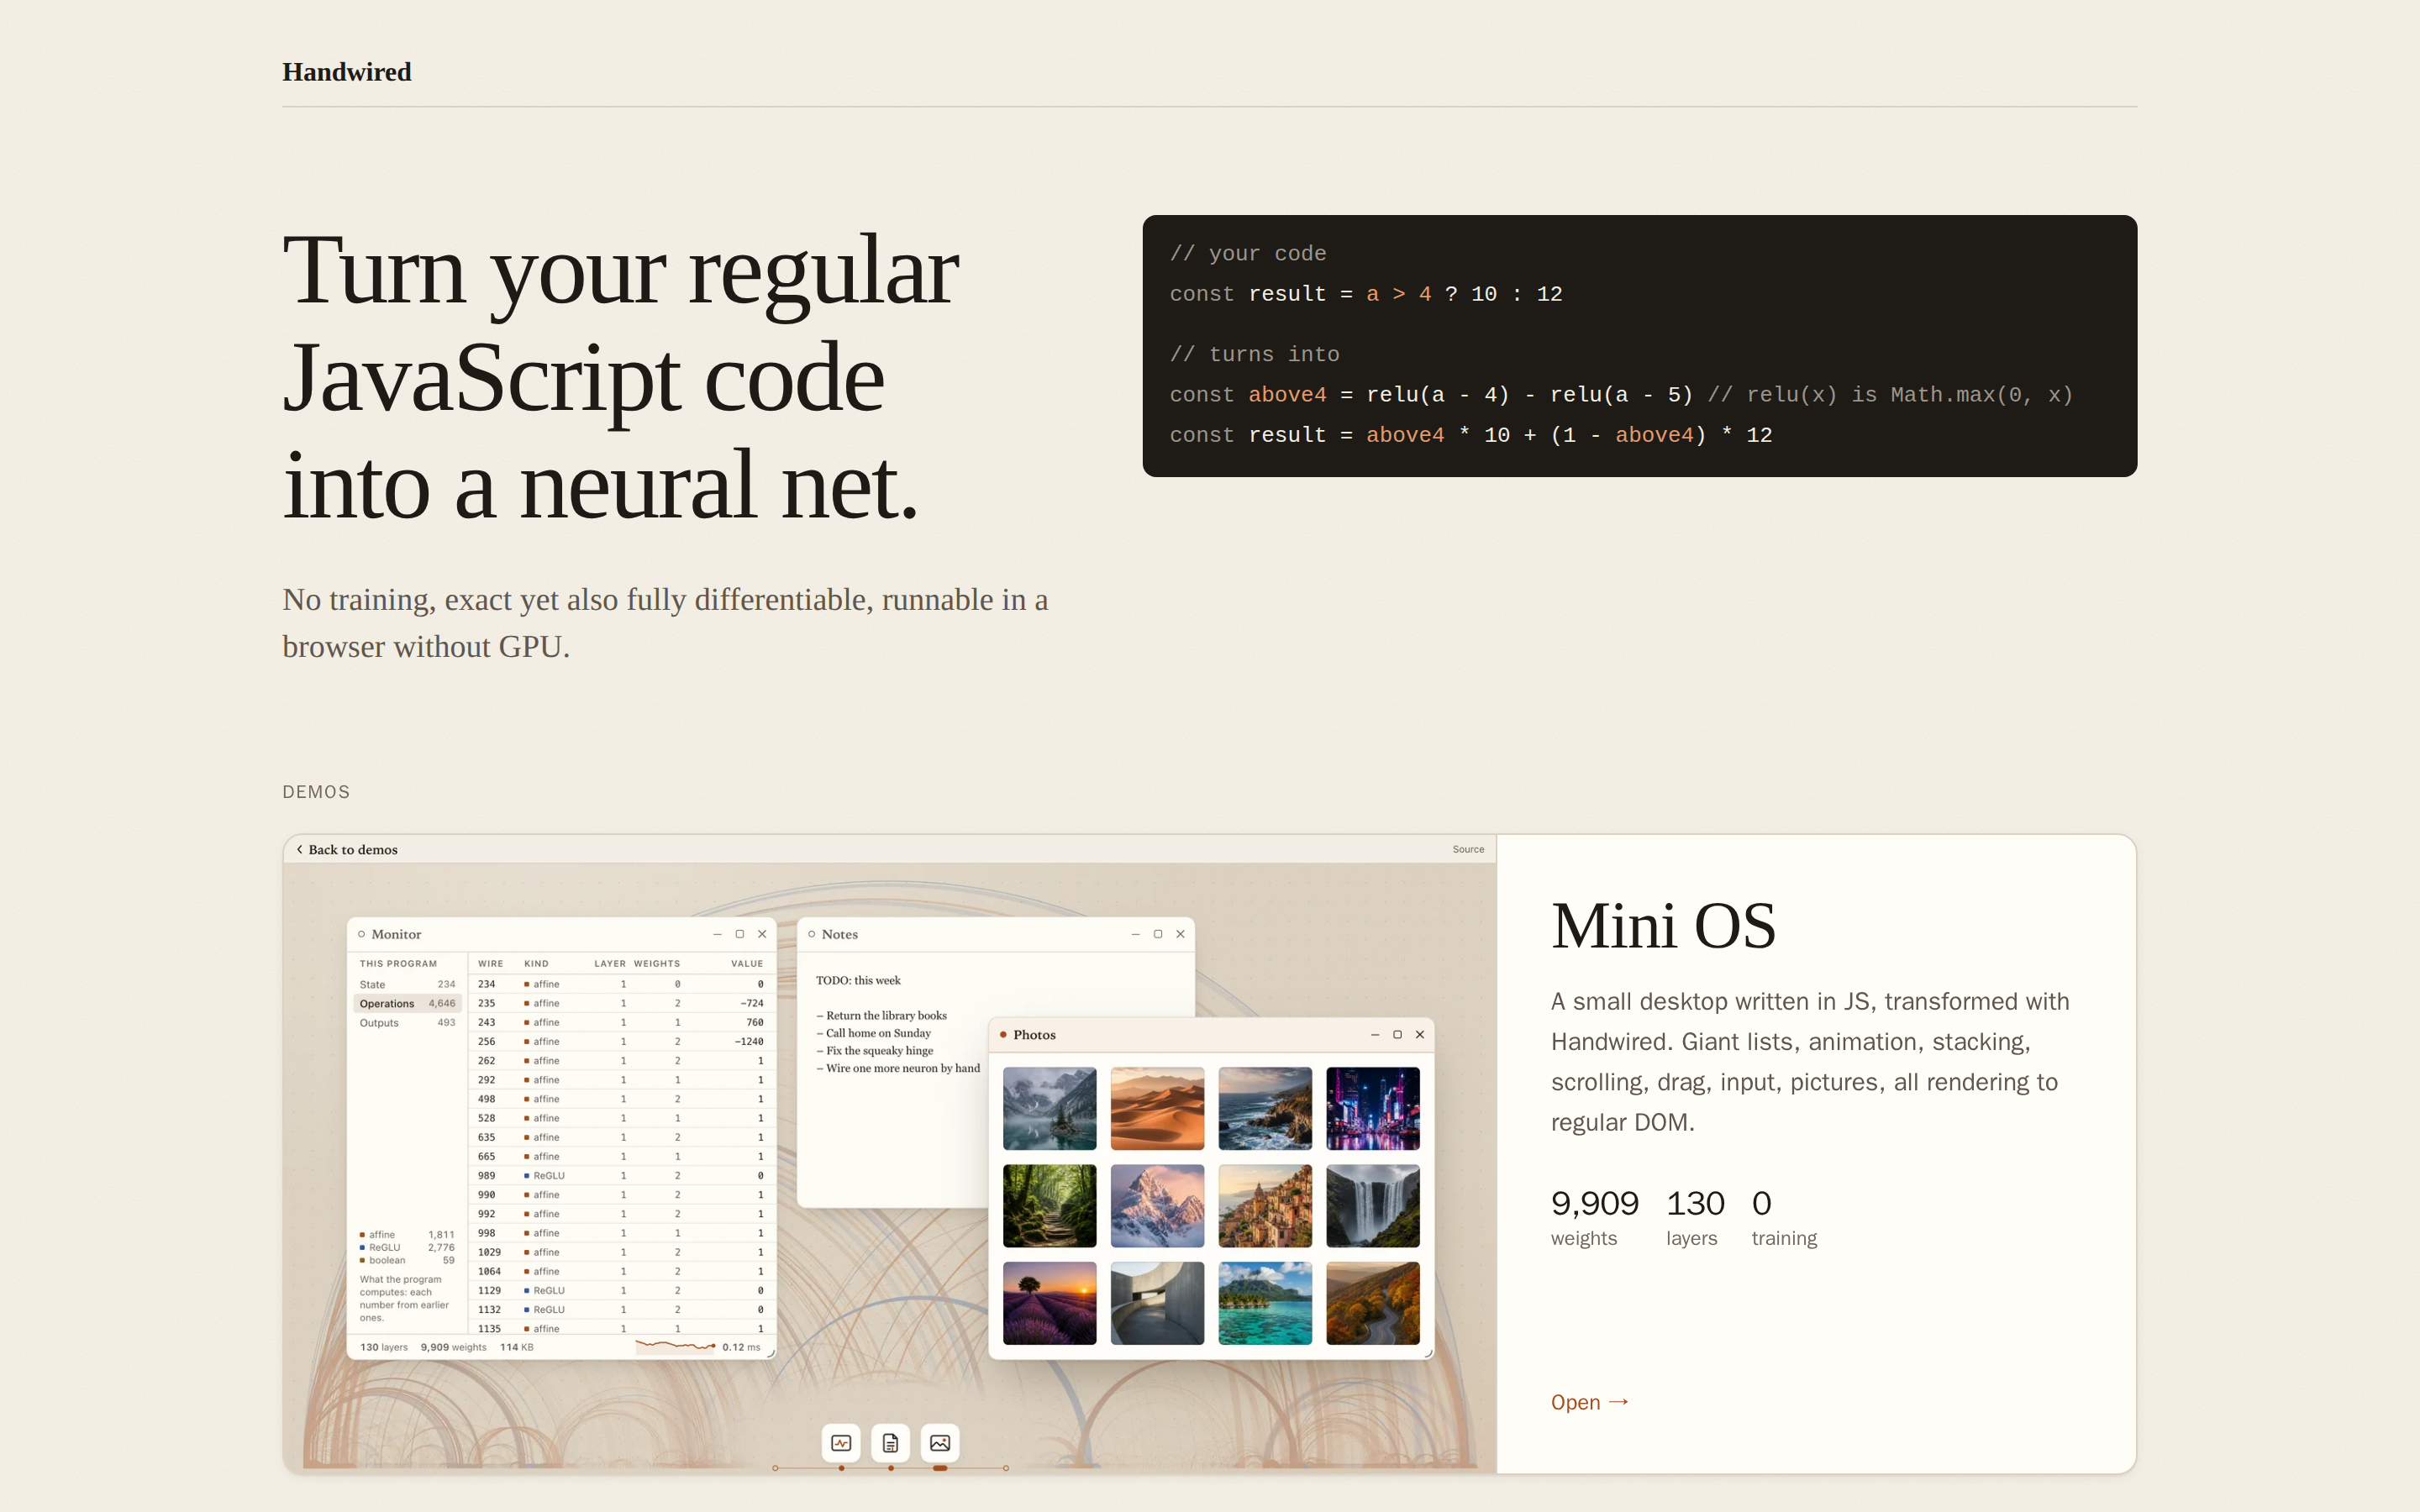Click the Notes text 'TODO: this week'
2420x1512 pixels.
[858, 980]
